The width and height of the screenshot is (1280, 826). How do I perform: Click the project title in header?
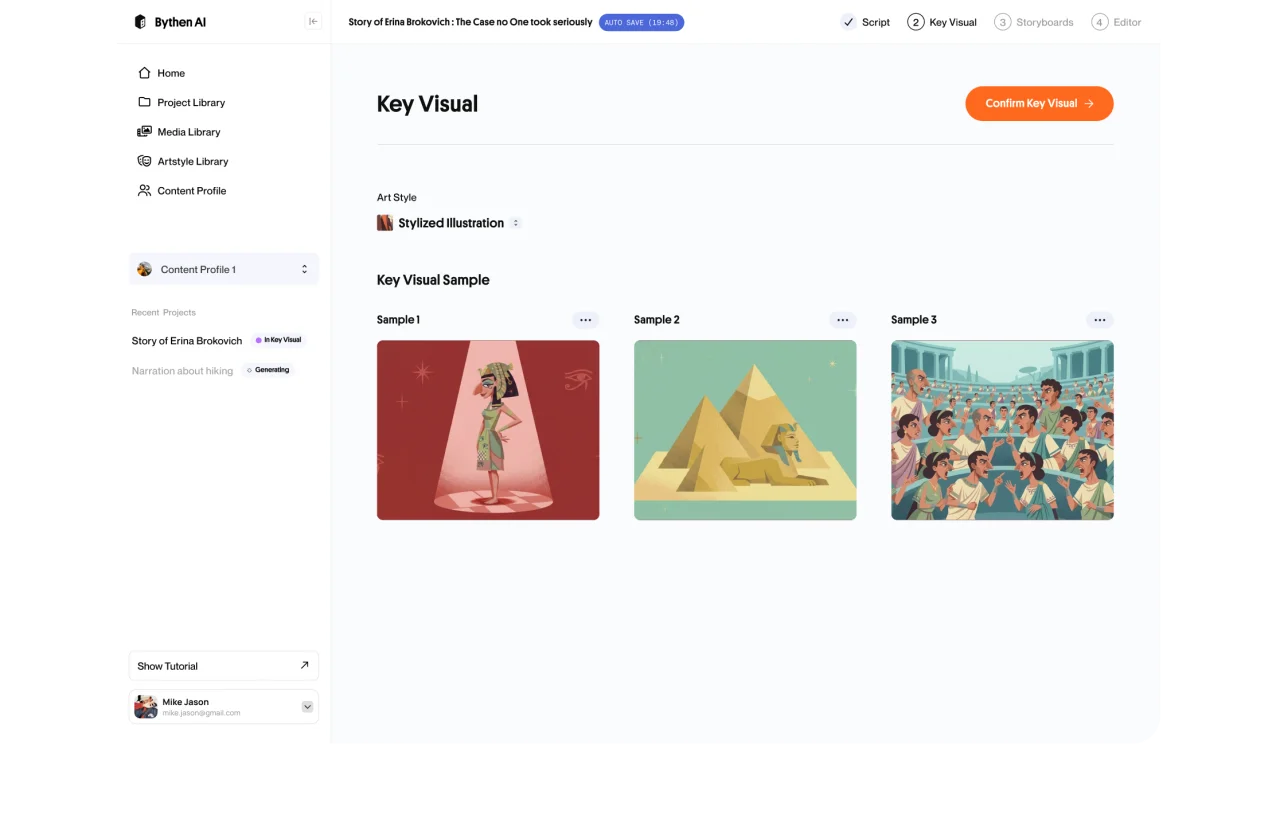470,22
